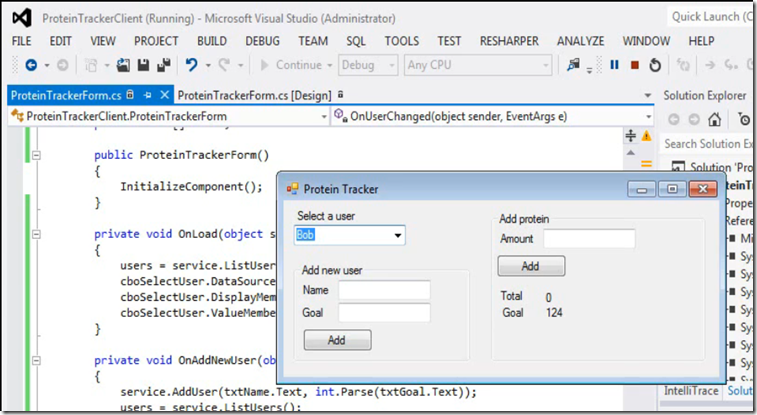Click the Name input field
757x415 pixels.
tap(384, 290)
